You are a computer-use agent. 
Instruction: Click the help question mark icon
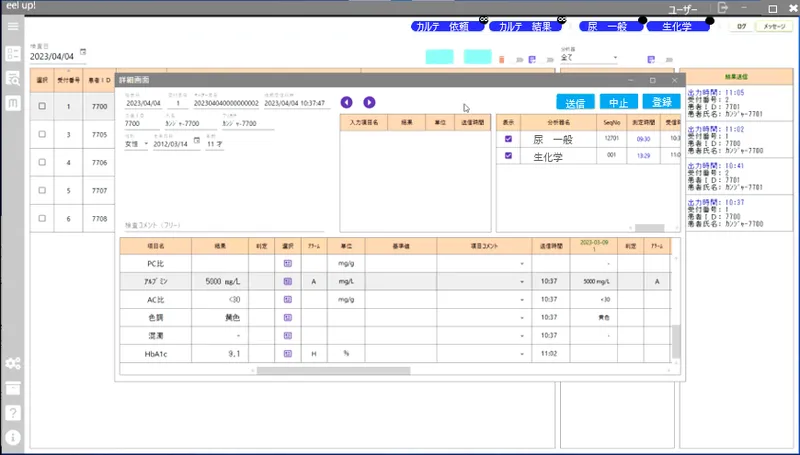(x=13, y=412)
